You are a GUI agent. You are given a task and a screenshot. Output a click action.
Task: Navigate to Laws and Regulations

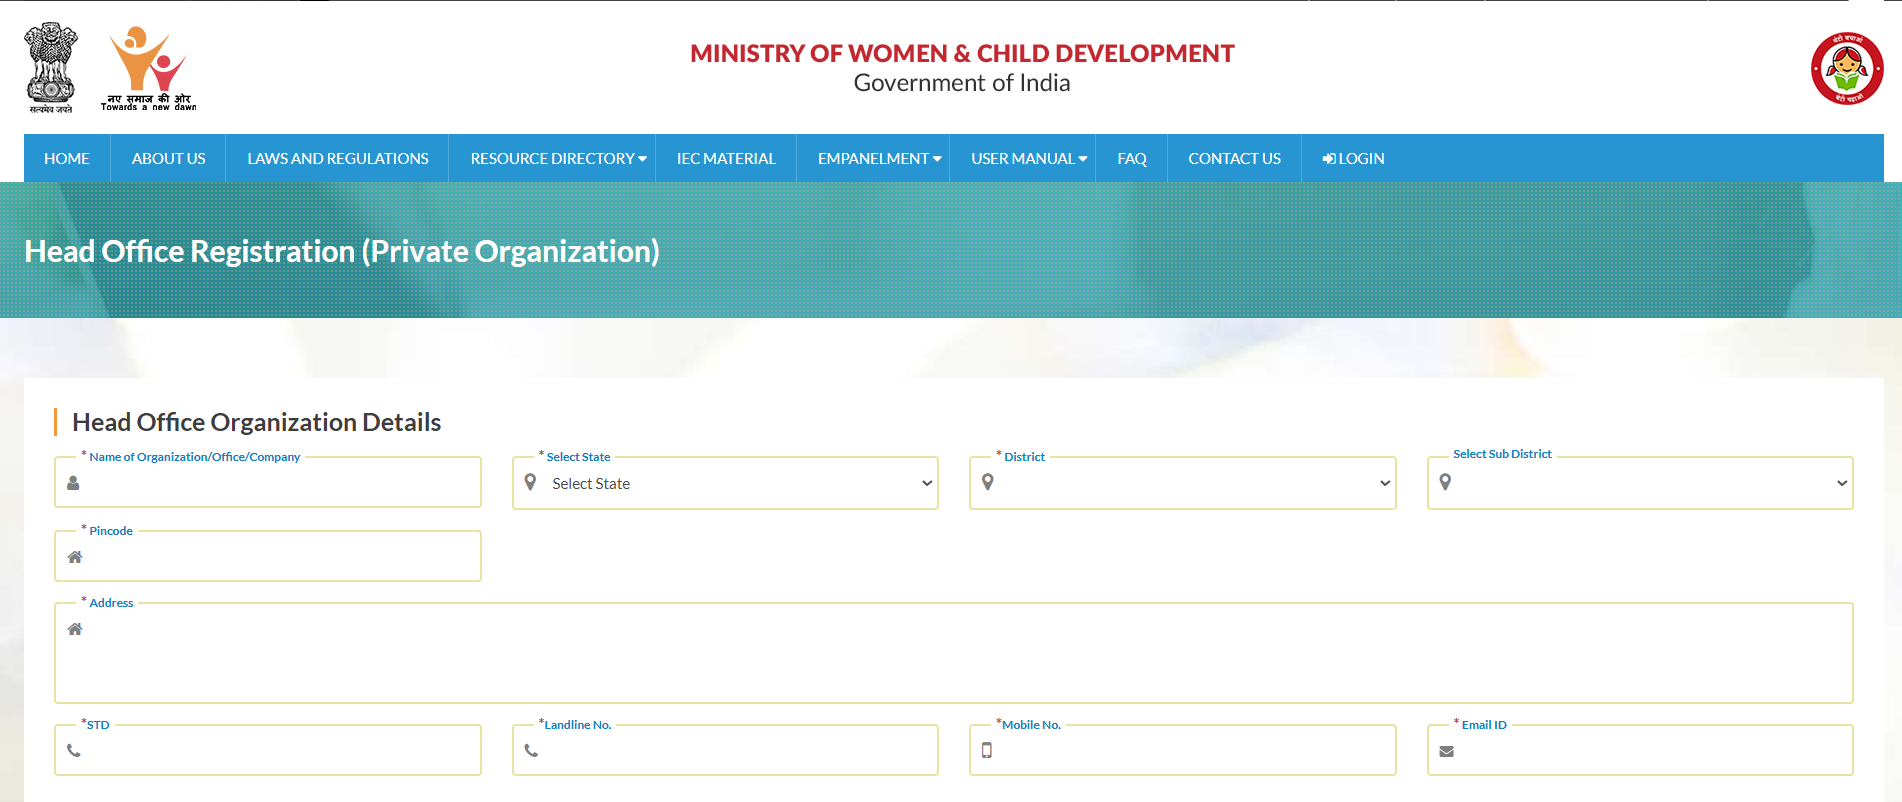[338, 159]
